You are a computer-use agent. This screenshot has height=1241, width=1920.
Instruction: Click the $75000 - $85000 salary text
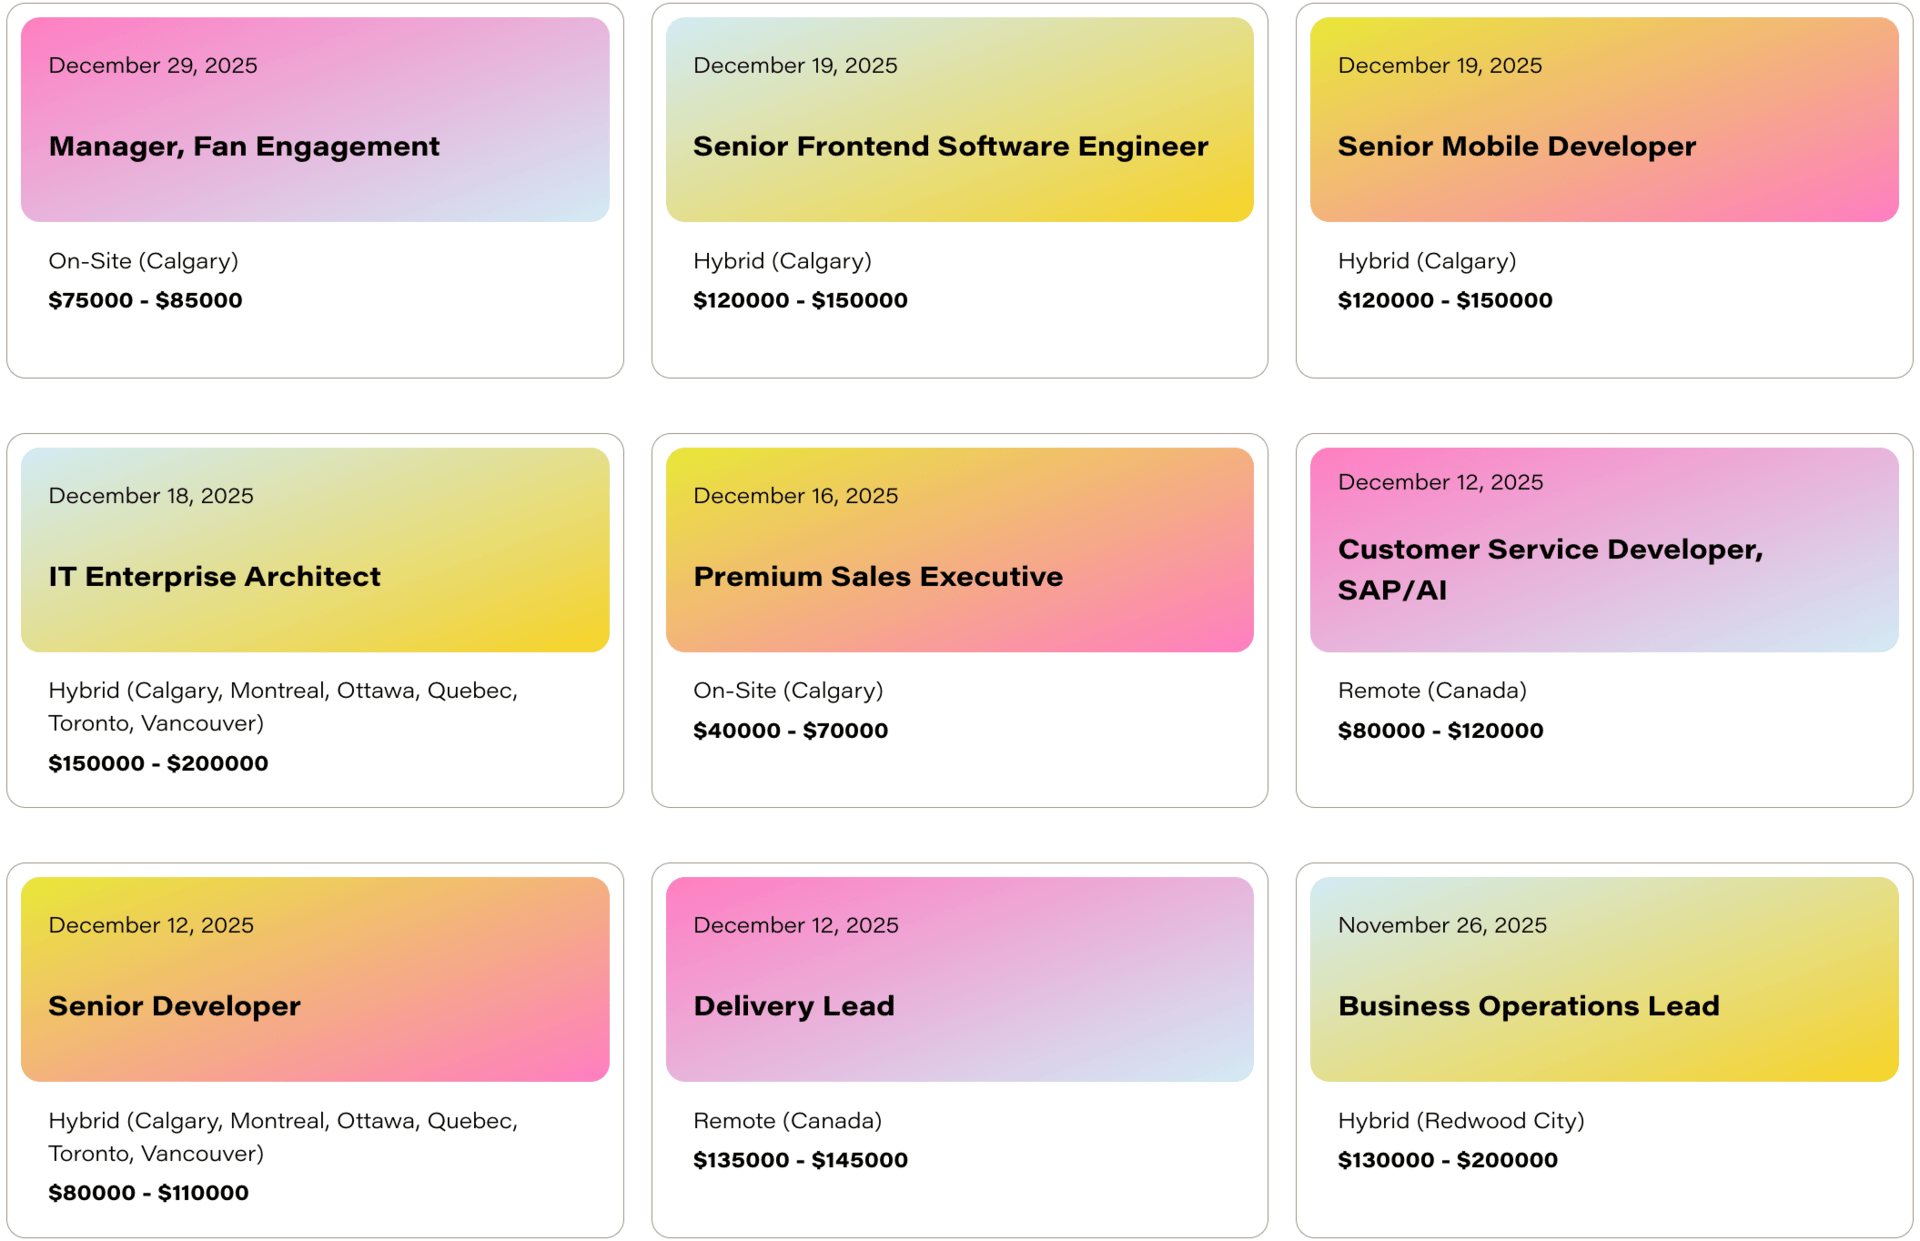pyautogui.click(x=145, y=300)
